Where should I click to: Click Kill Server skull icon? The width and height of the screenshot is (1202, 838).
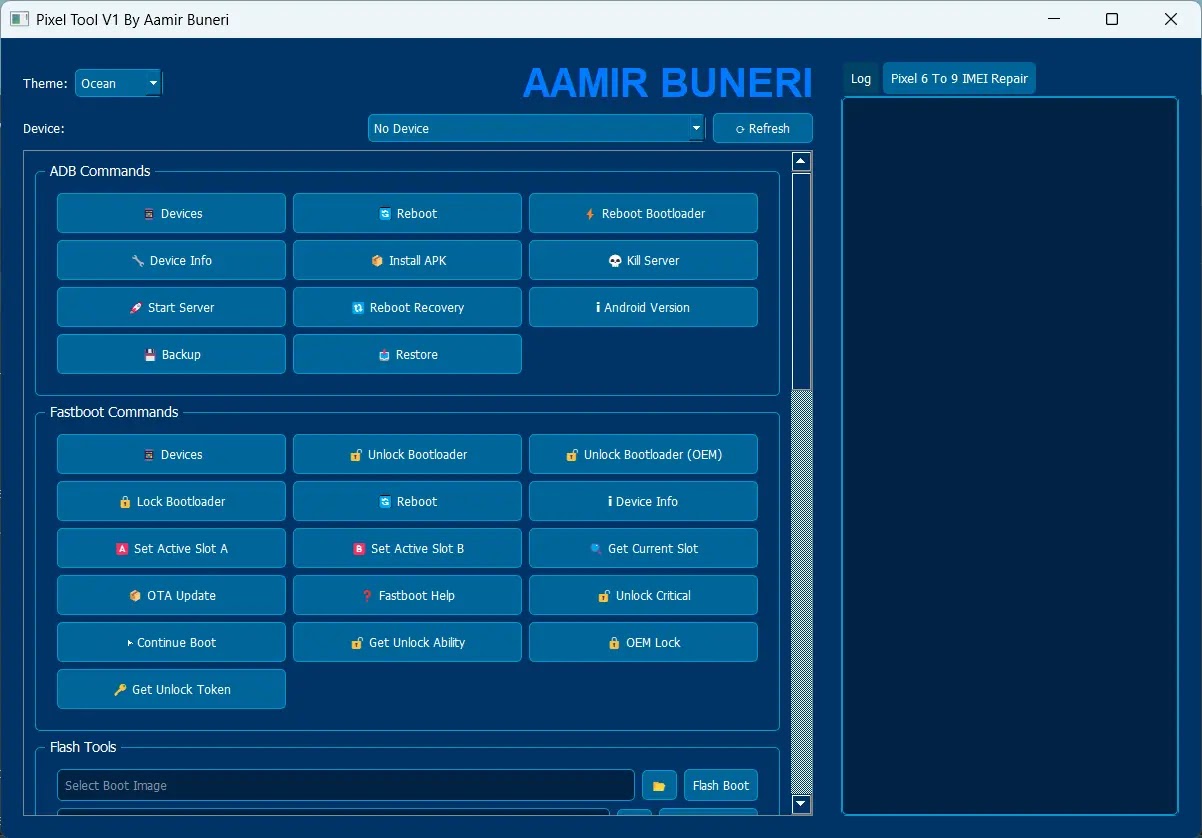tap(615, 261)
